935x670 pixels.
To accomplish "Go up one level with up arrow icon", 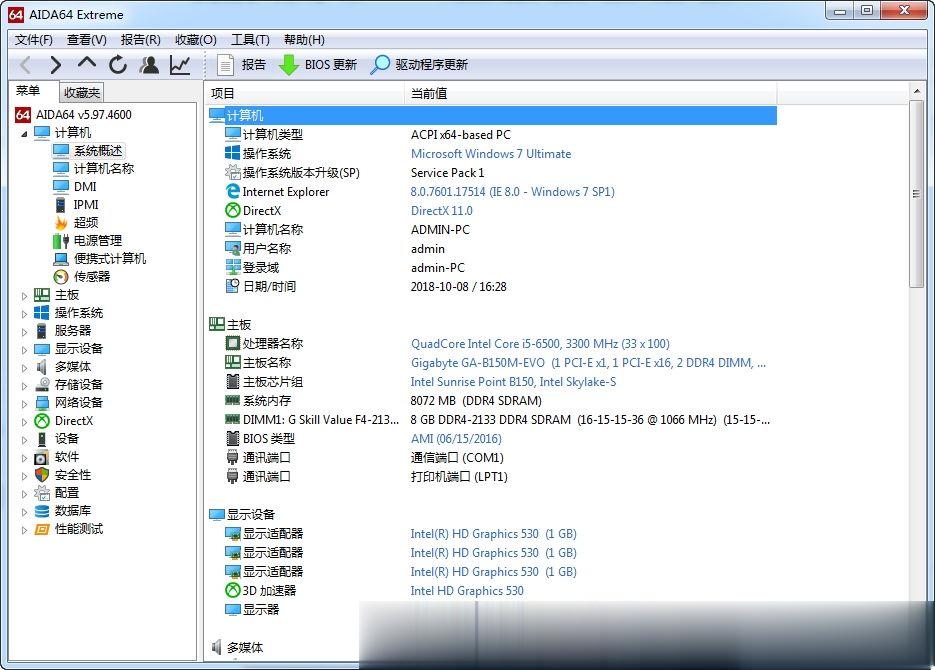I will click(87, 63).
